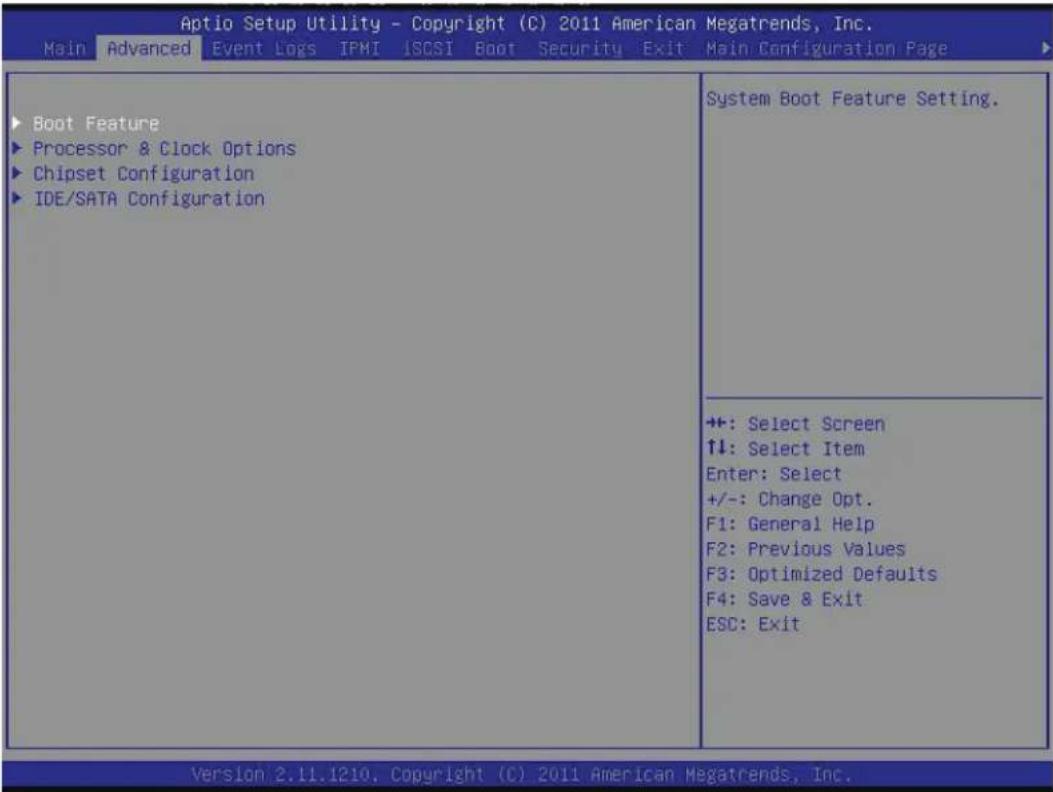Click the 'F3: Optimized Defaults' hint
Screen dimensions: 1053x792
[821, 574]
